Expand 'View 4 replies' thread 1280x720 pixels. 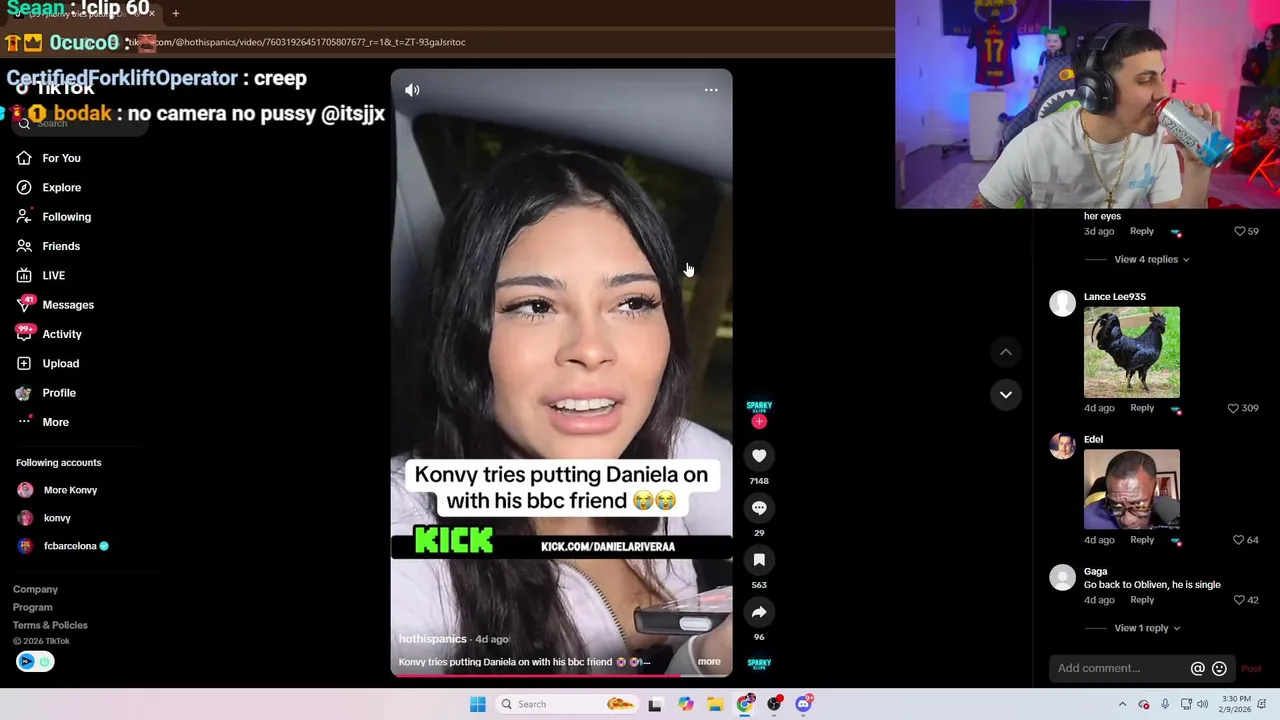(x=1152, y=259)
